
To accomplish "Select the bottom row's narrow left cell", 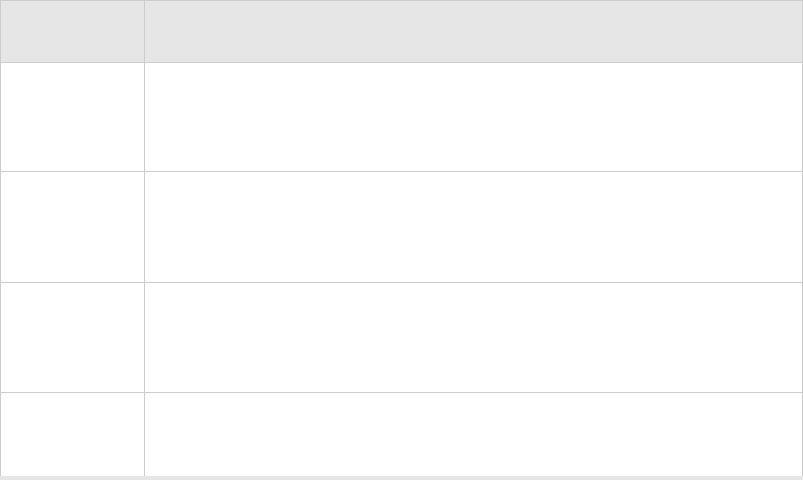I will click(72, 434).
